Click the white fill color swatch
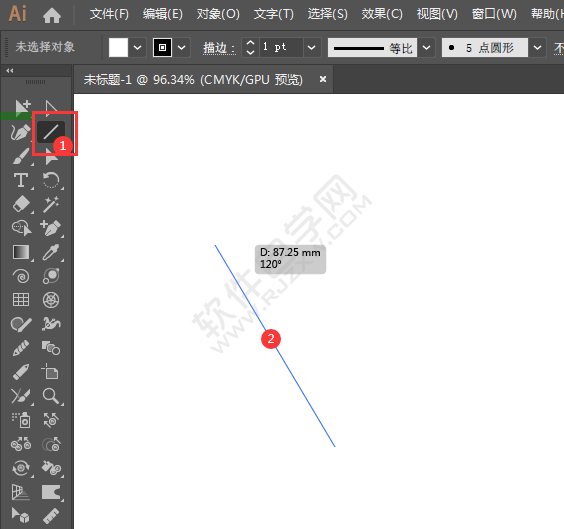The width and height of the screenshot is (564, 529). [118, 47]
